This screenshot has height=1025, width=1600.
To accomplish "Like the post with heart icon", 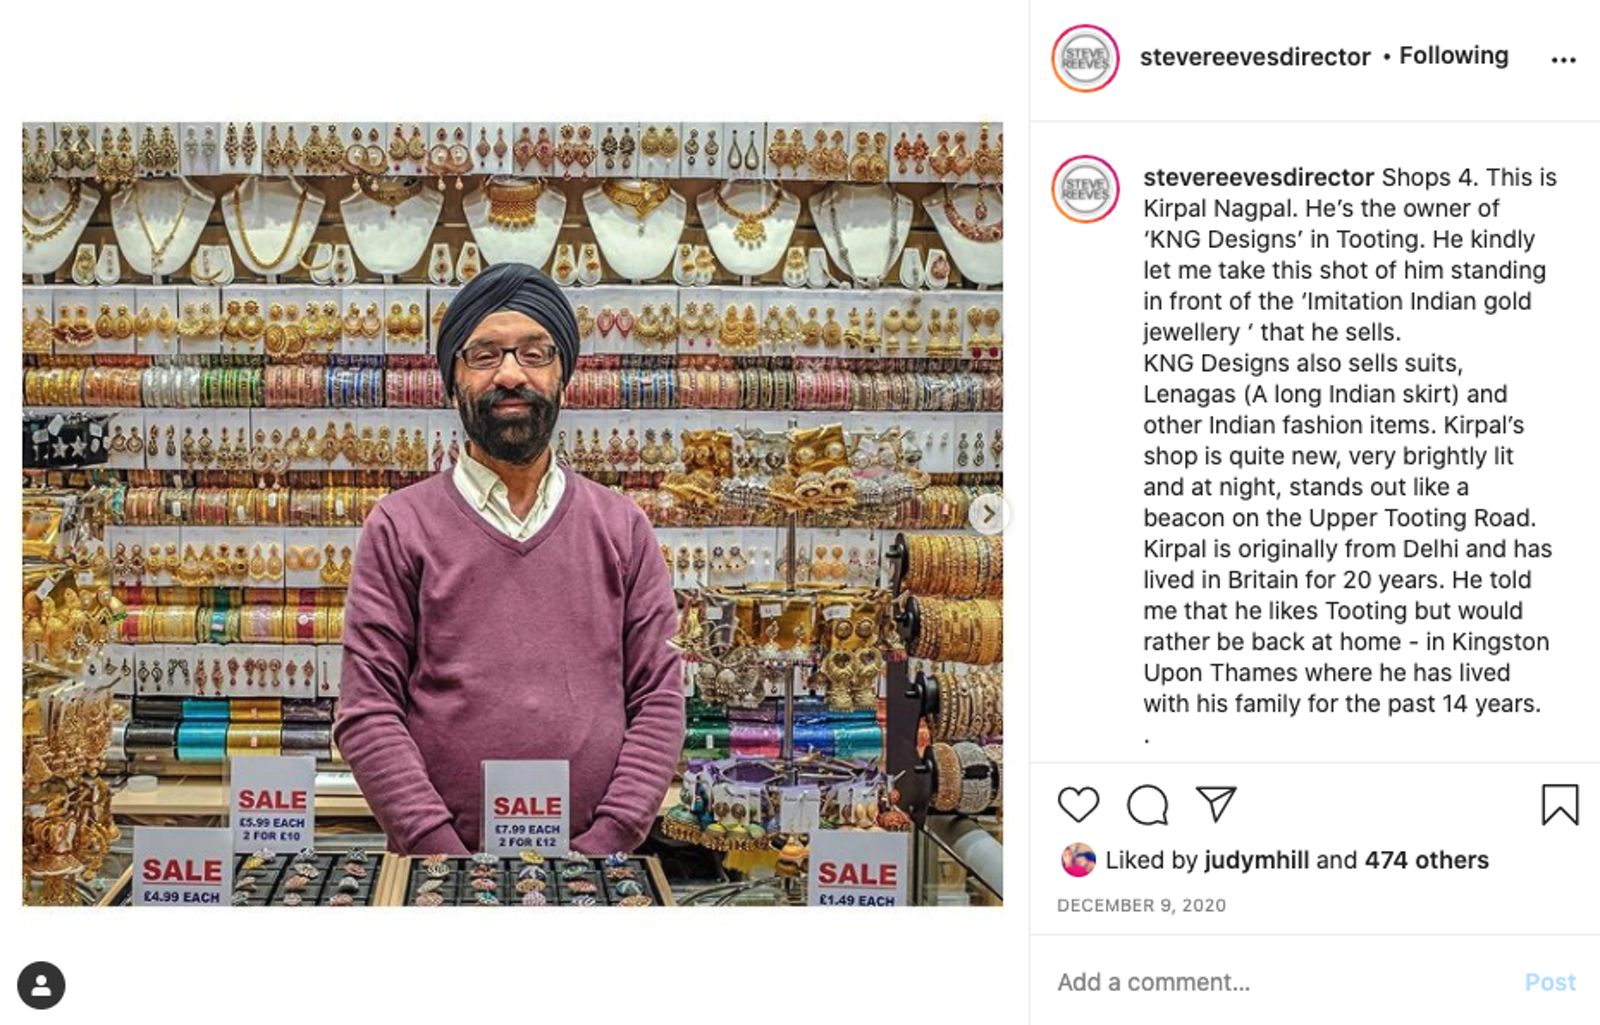I will [x=1078, y=805].
